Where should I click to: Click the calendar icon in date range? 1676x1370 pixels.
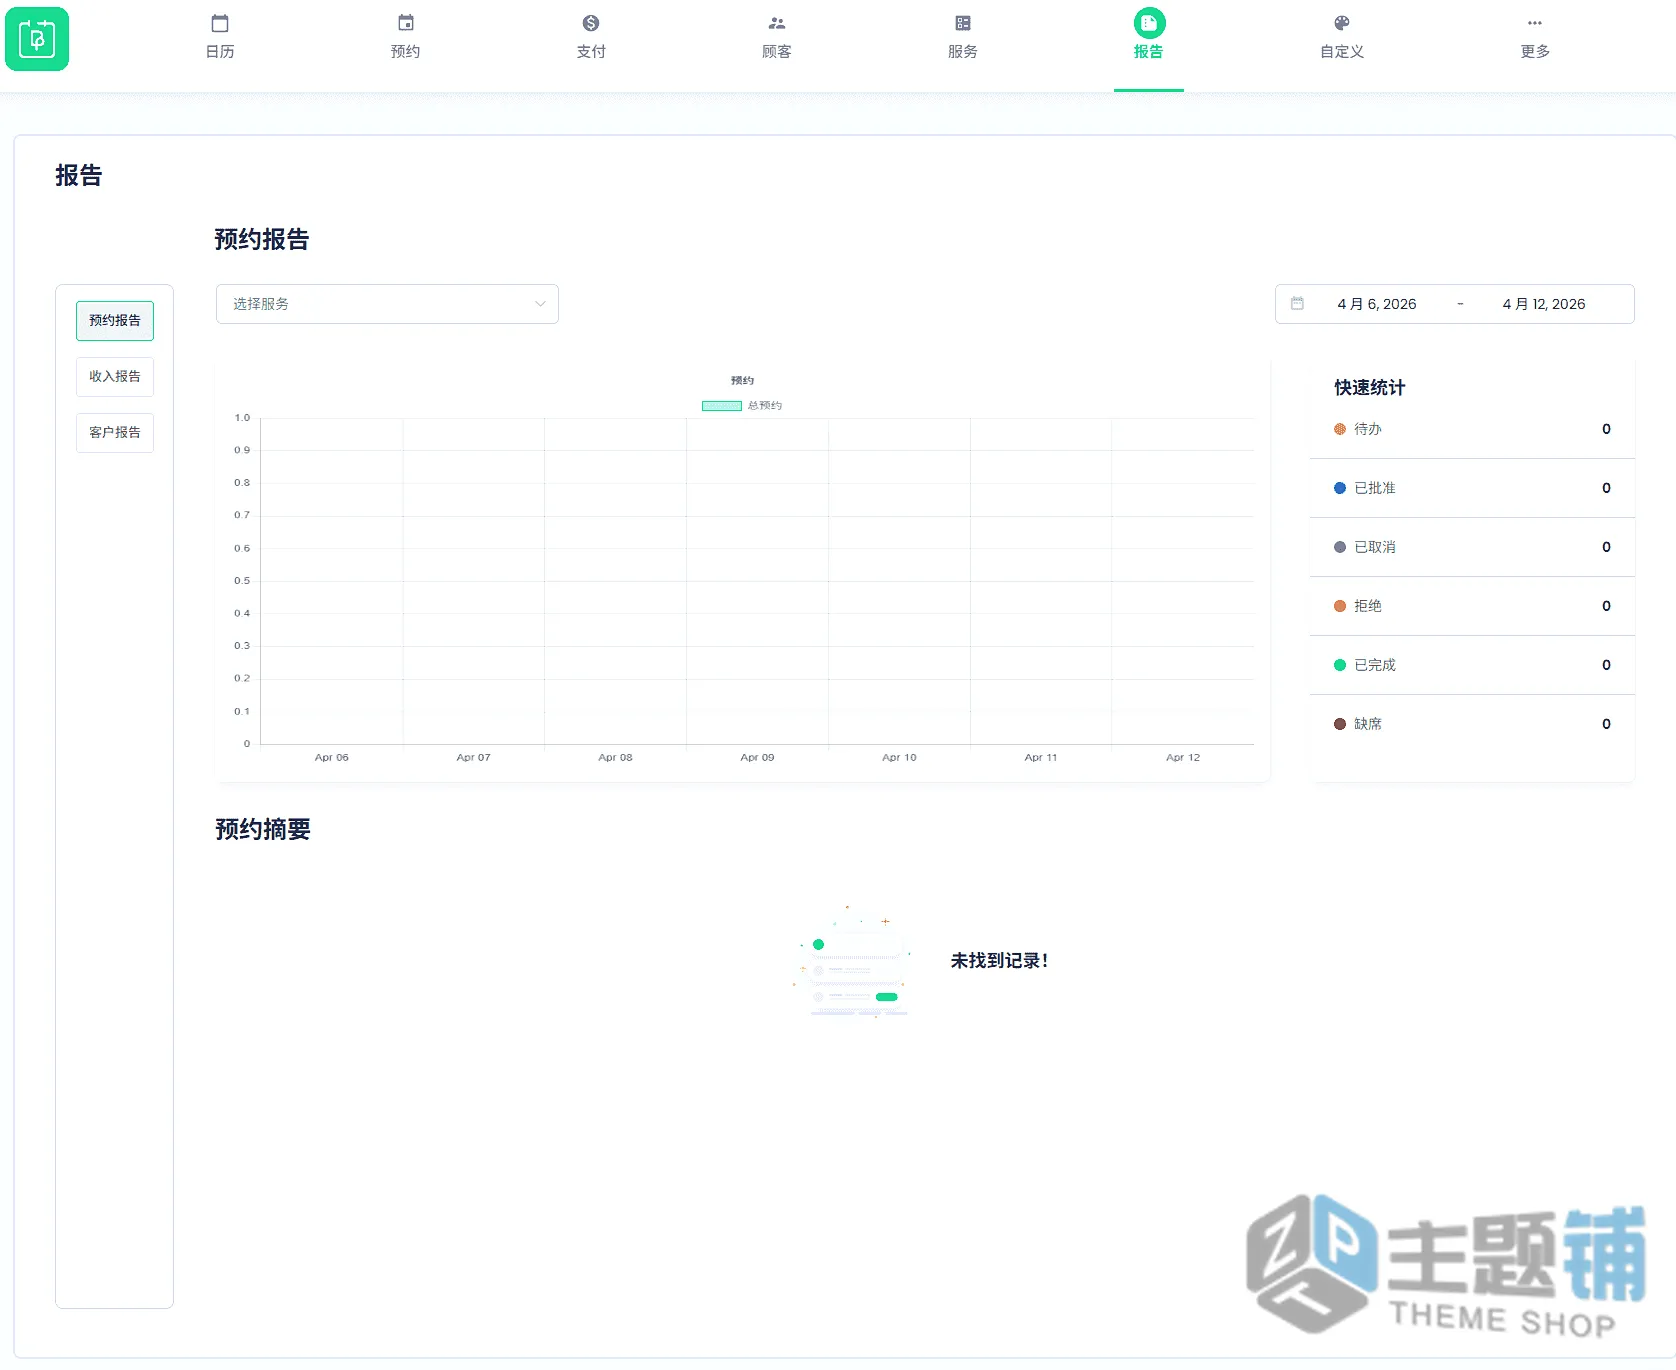click(x=1297, y=304)
